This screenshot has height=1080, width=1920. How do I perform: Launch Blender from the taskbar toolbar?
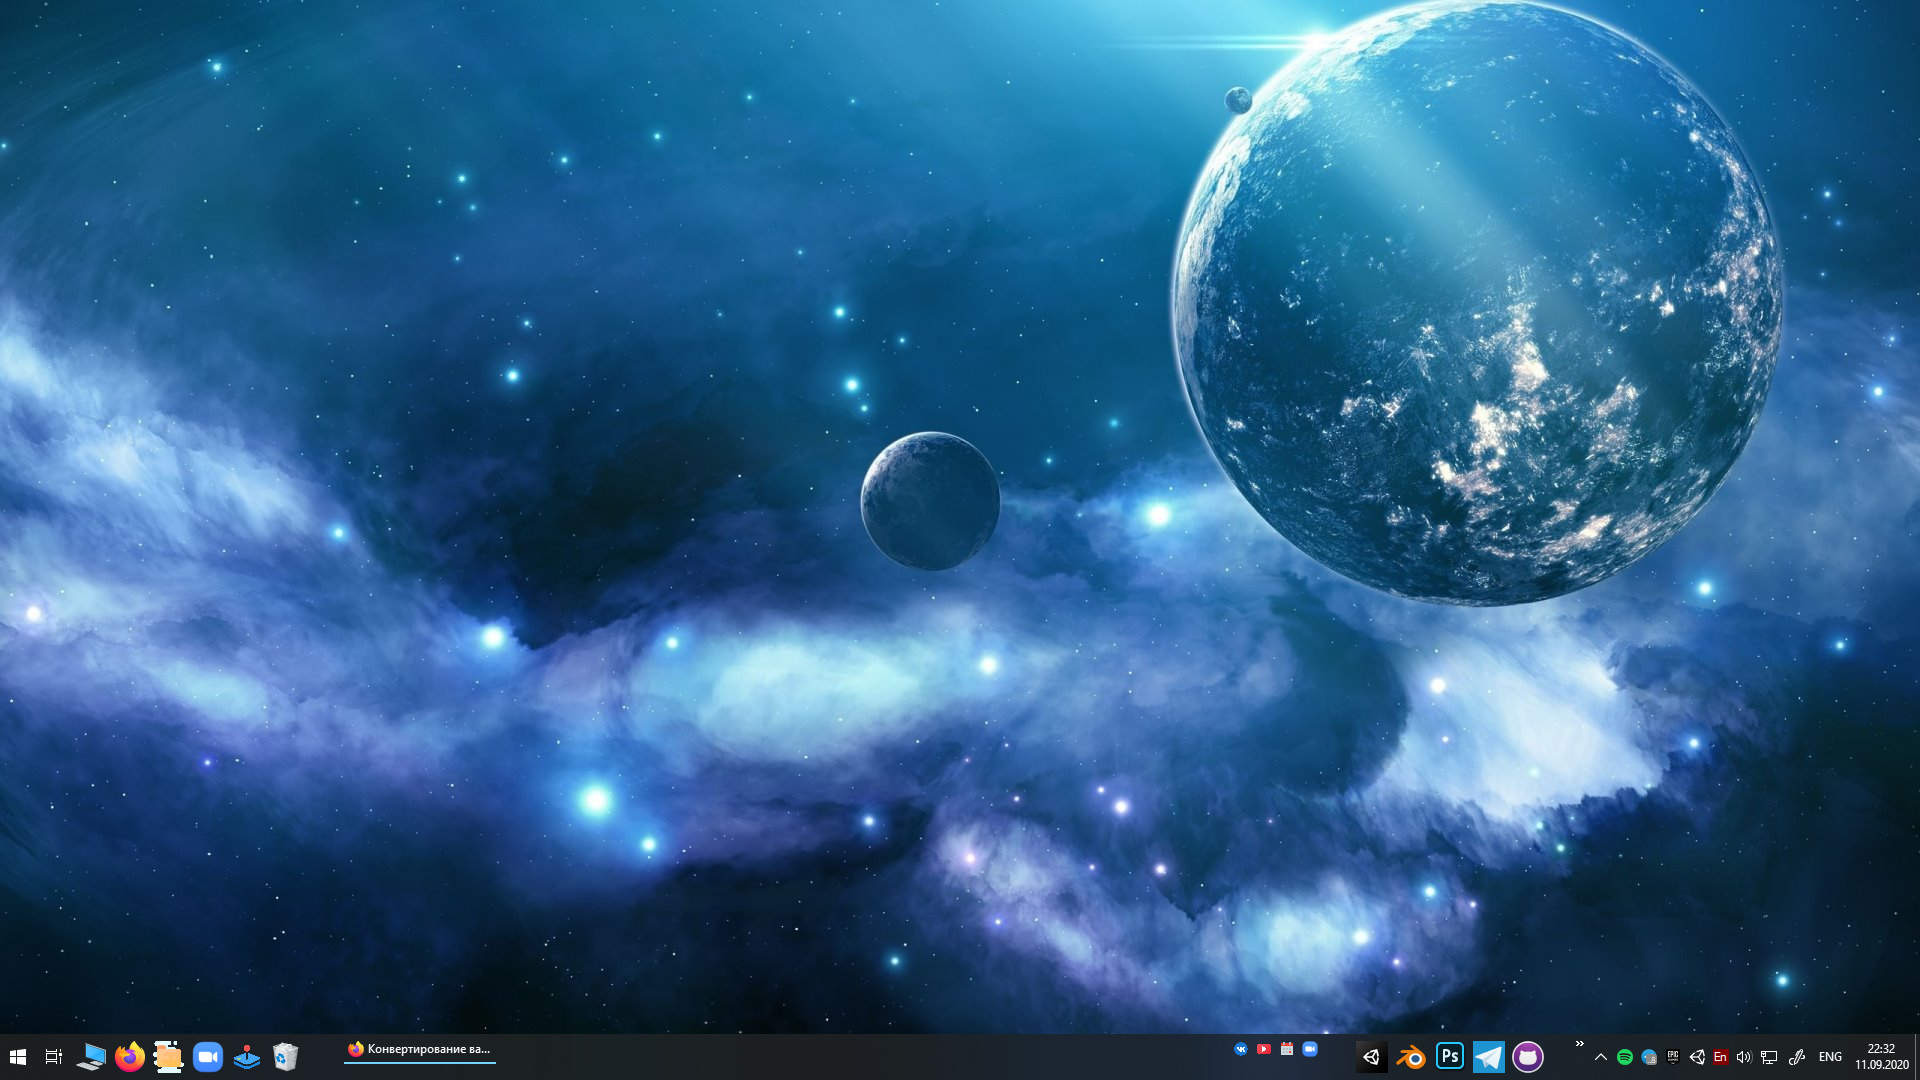[x=1410, y=1057]
